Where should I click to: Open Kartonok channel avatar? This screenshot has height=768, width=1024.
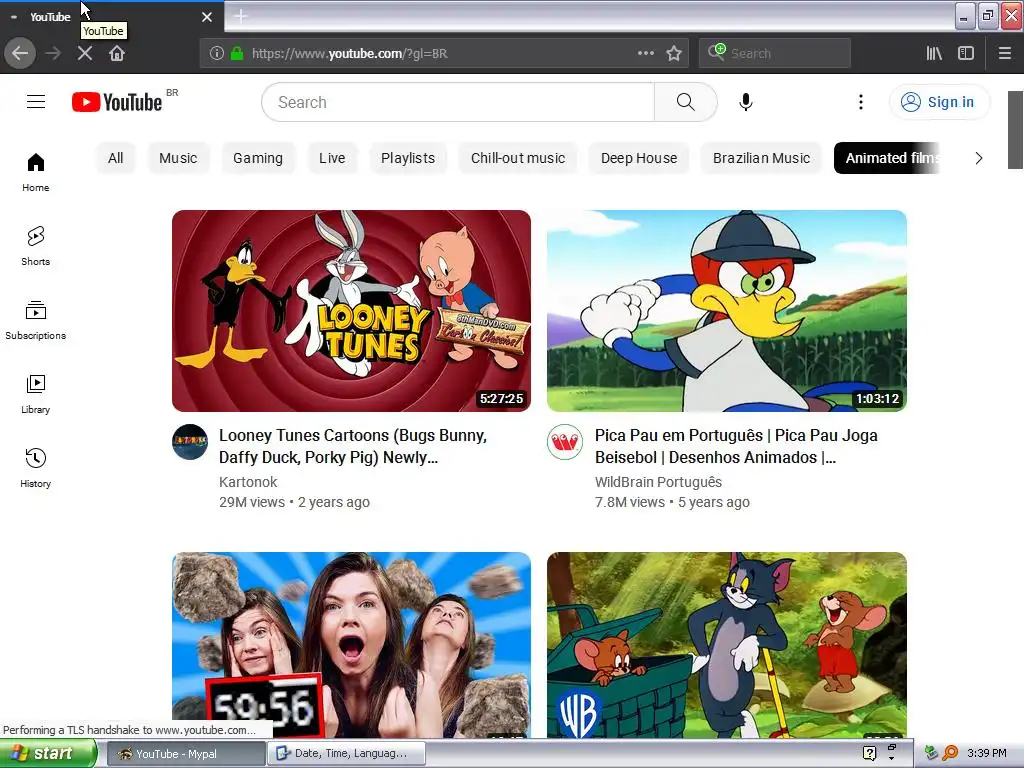190,442
